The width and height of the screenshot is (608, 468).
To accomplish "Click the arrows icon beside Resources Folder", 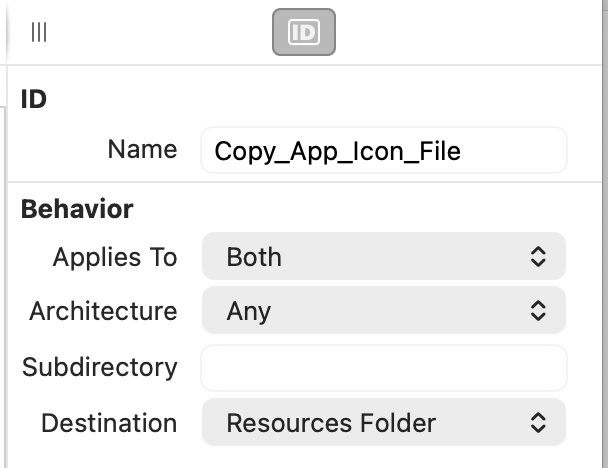I will coord(538,422).
